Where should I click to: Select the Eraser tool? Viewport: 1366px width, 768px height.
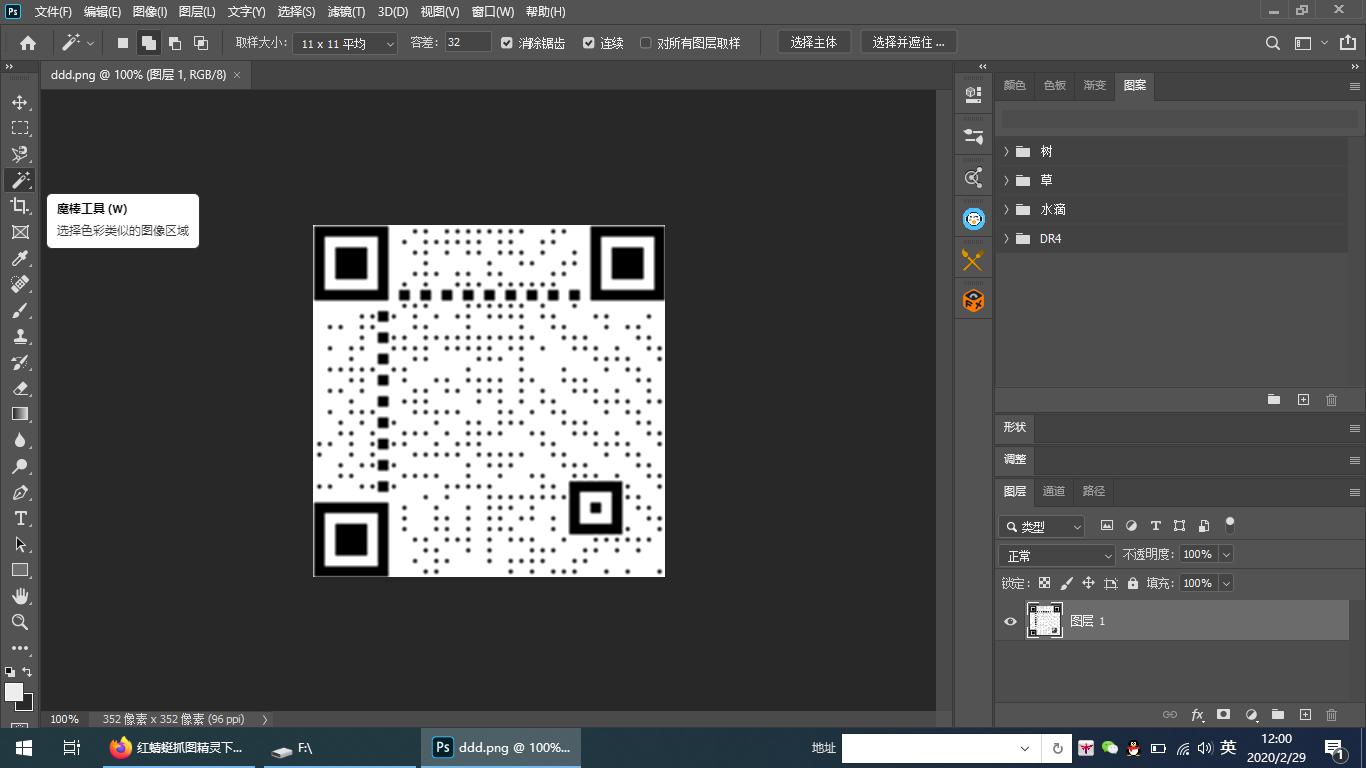(20, 388)
